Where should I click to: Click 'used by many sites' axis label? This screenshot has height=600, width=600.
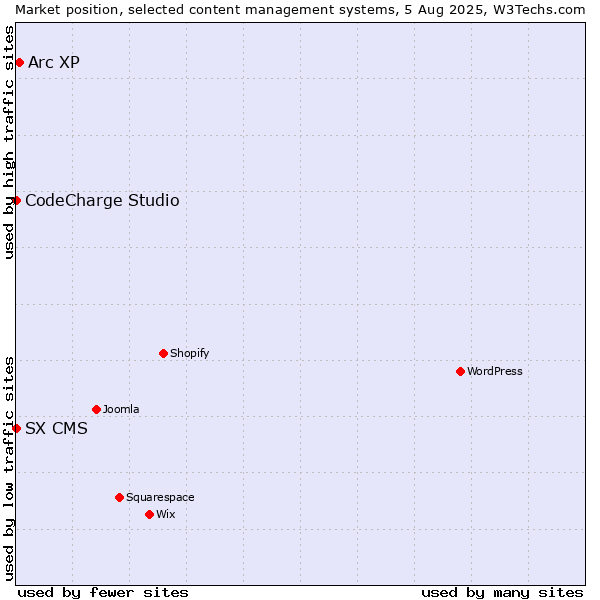pyautogui.click(x=502, y=593)
